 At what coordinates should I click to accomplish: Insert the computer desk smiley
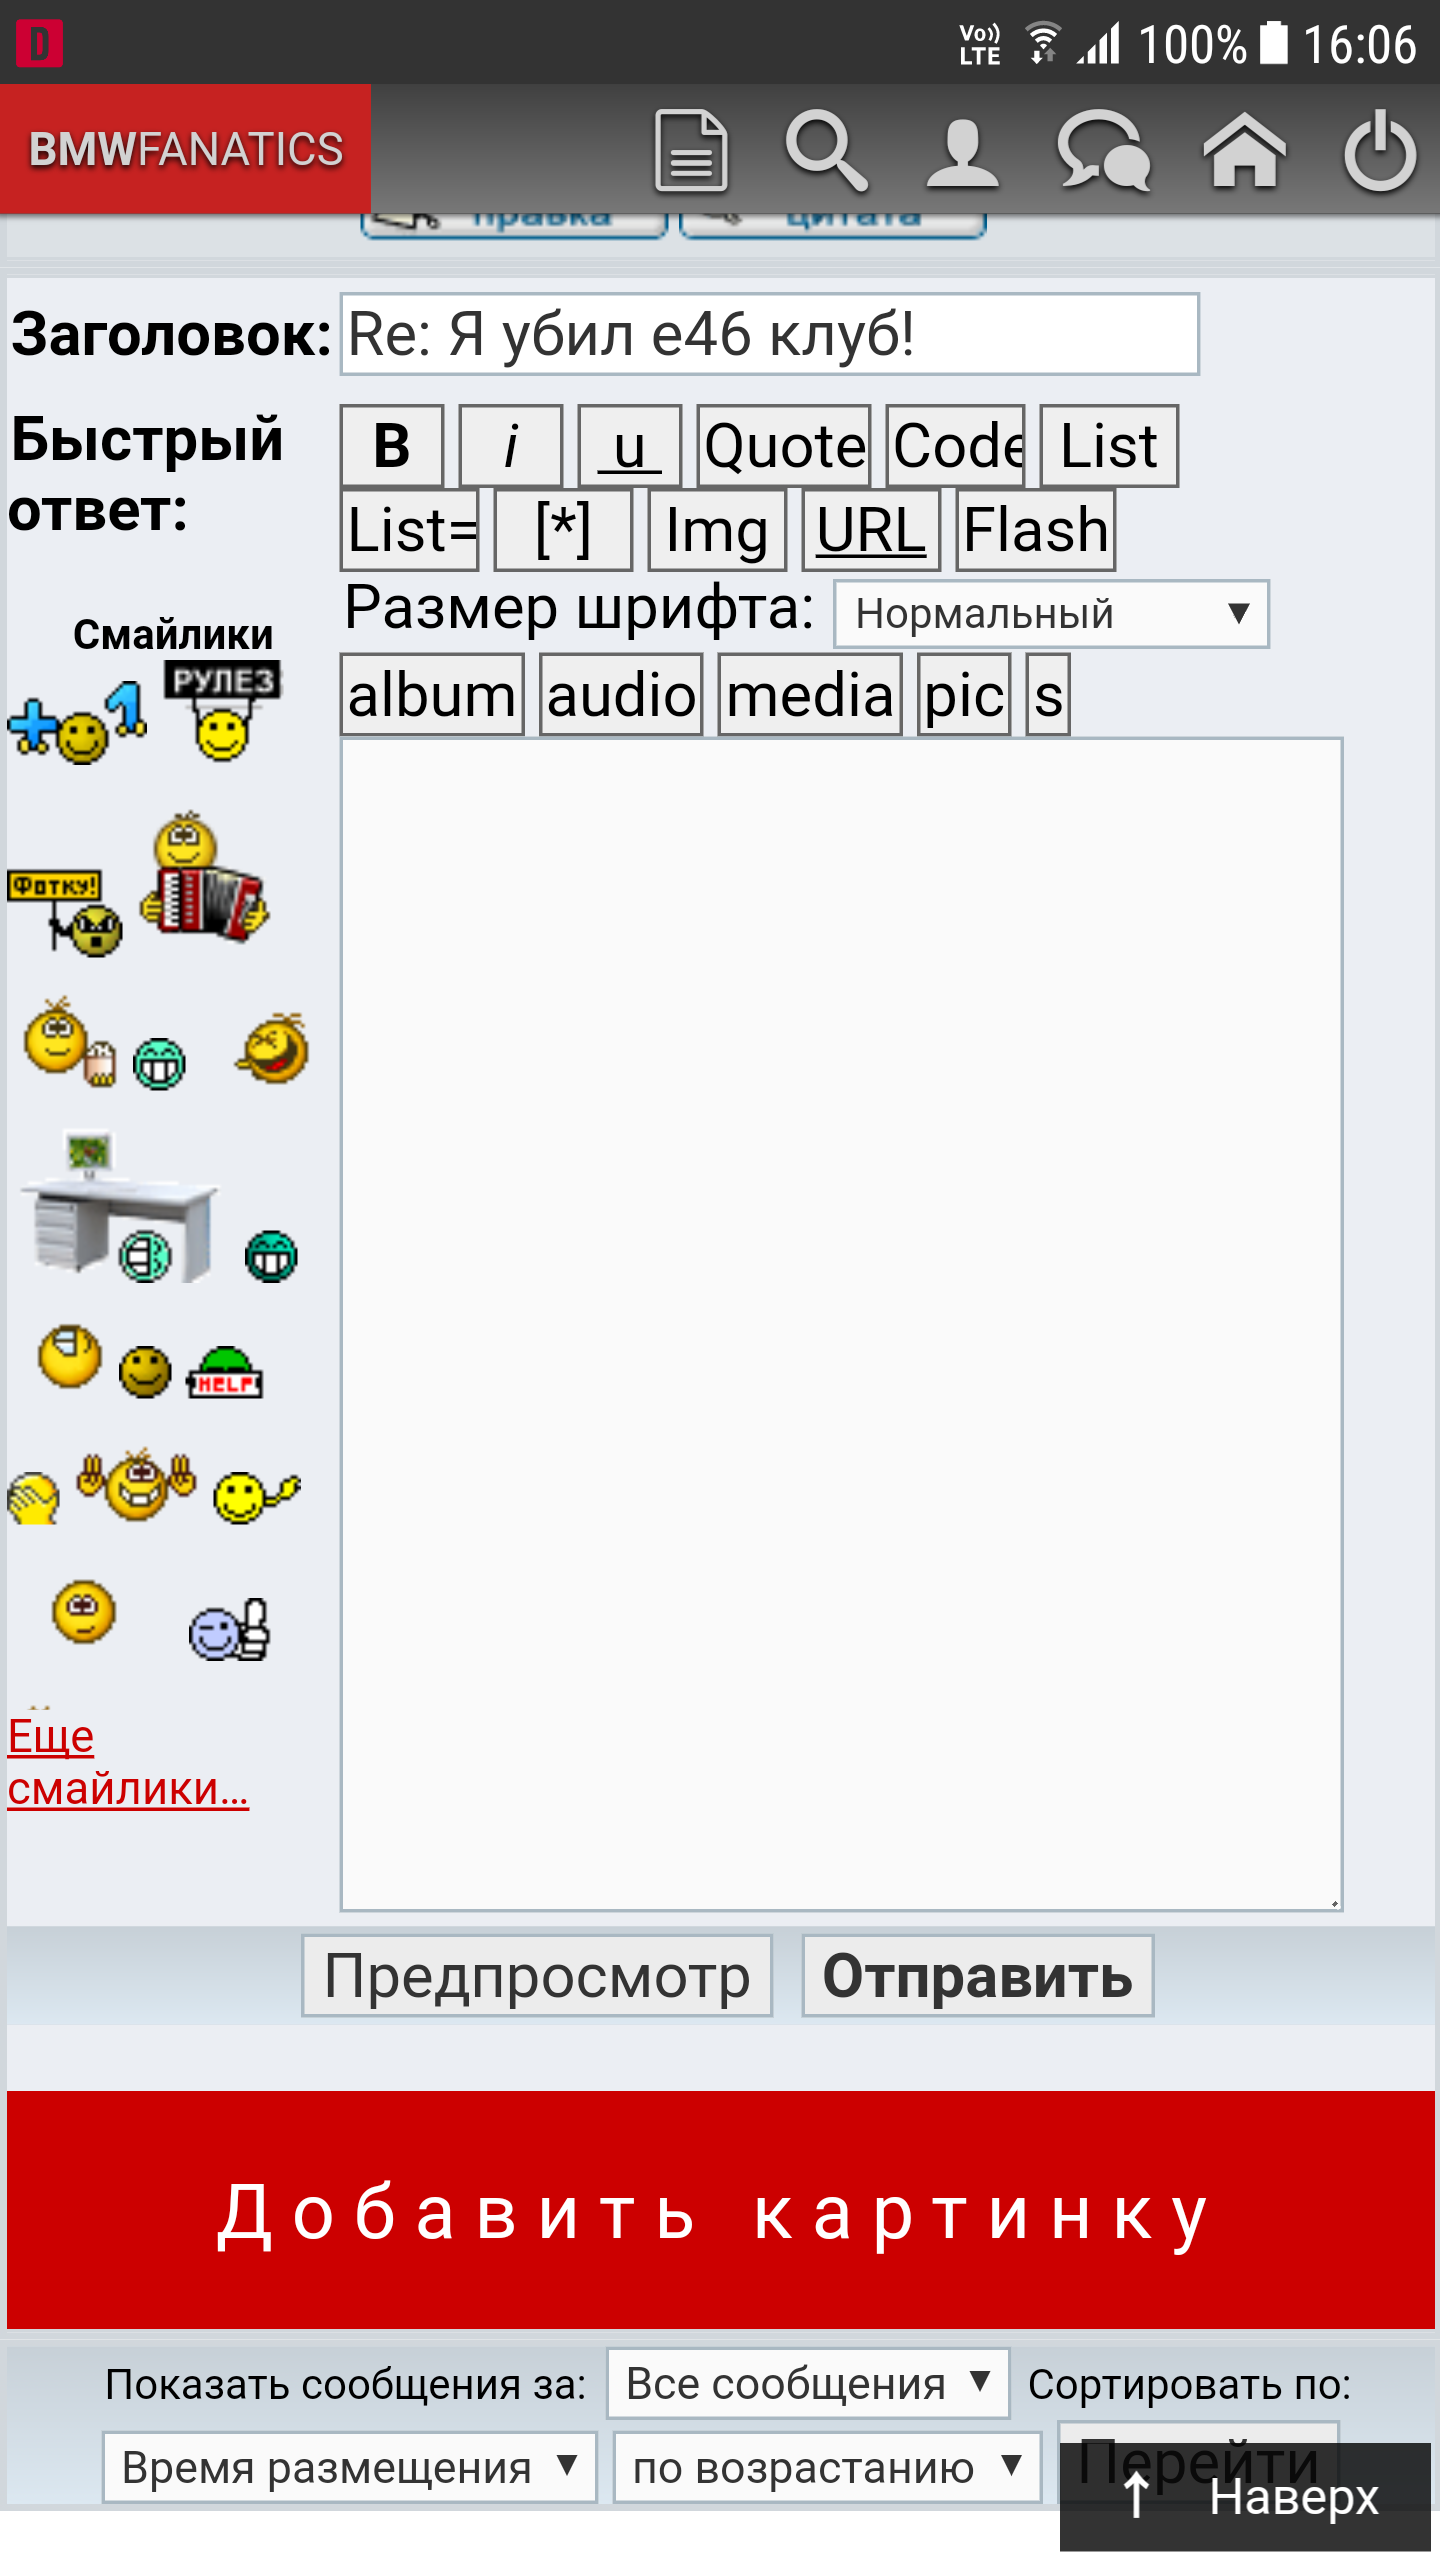coord(118,1207)
